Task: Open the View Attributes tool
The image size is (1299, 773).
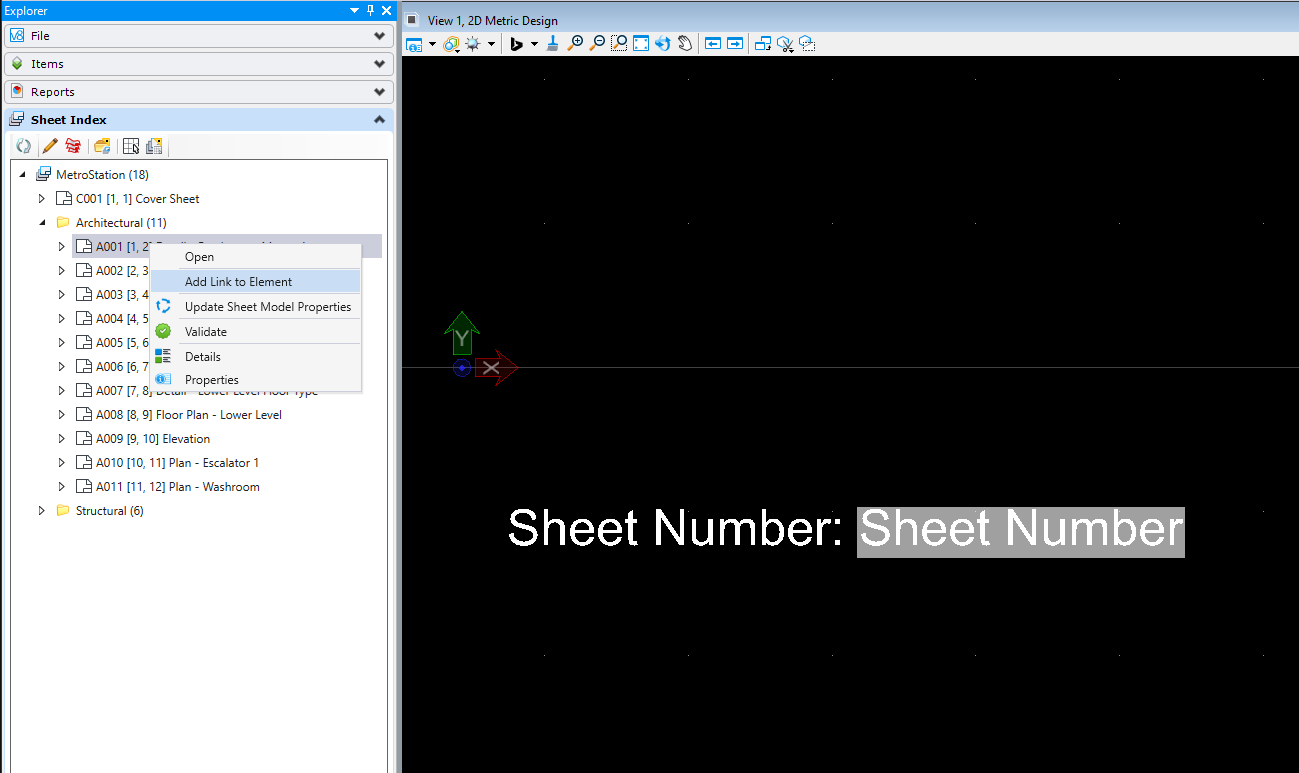Action: [414, 44]
